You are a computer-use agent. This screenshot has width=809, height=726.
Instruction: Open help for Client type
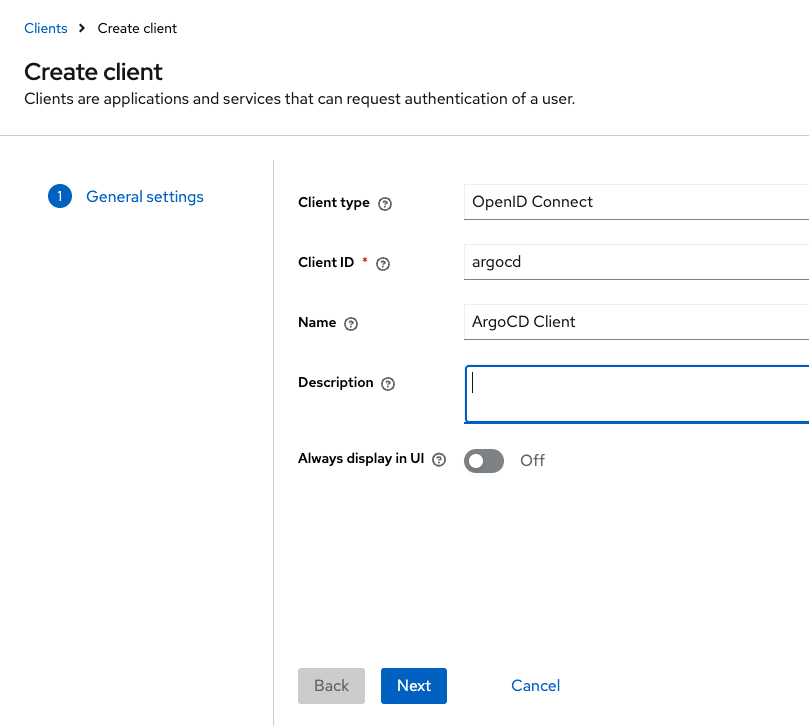pyautogui.click(x=385, y=204)
